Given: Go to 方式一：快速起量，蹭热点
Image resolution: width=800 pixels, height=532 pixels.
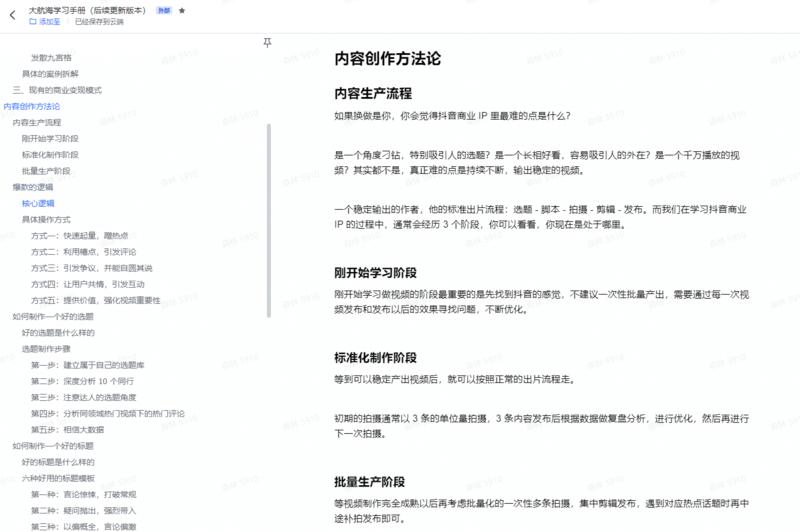Looking at the screenshot, I should (80, 236).
